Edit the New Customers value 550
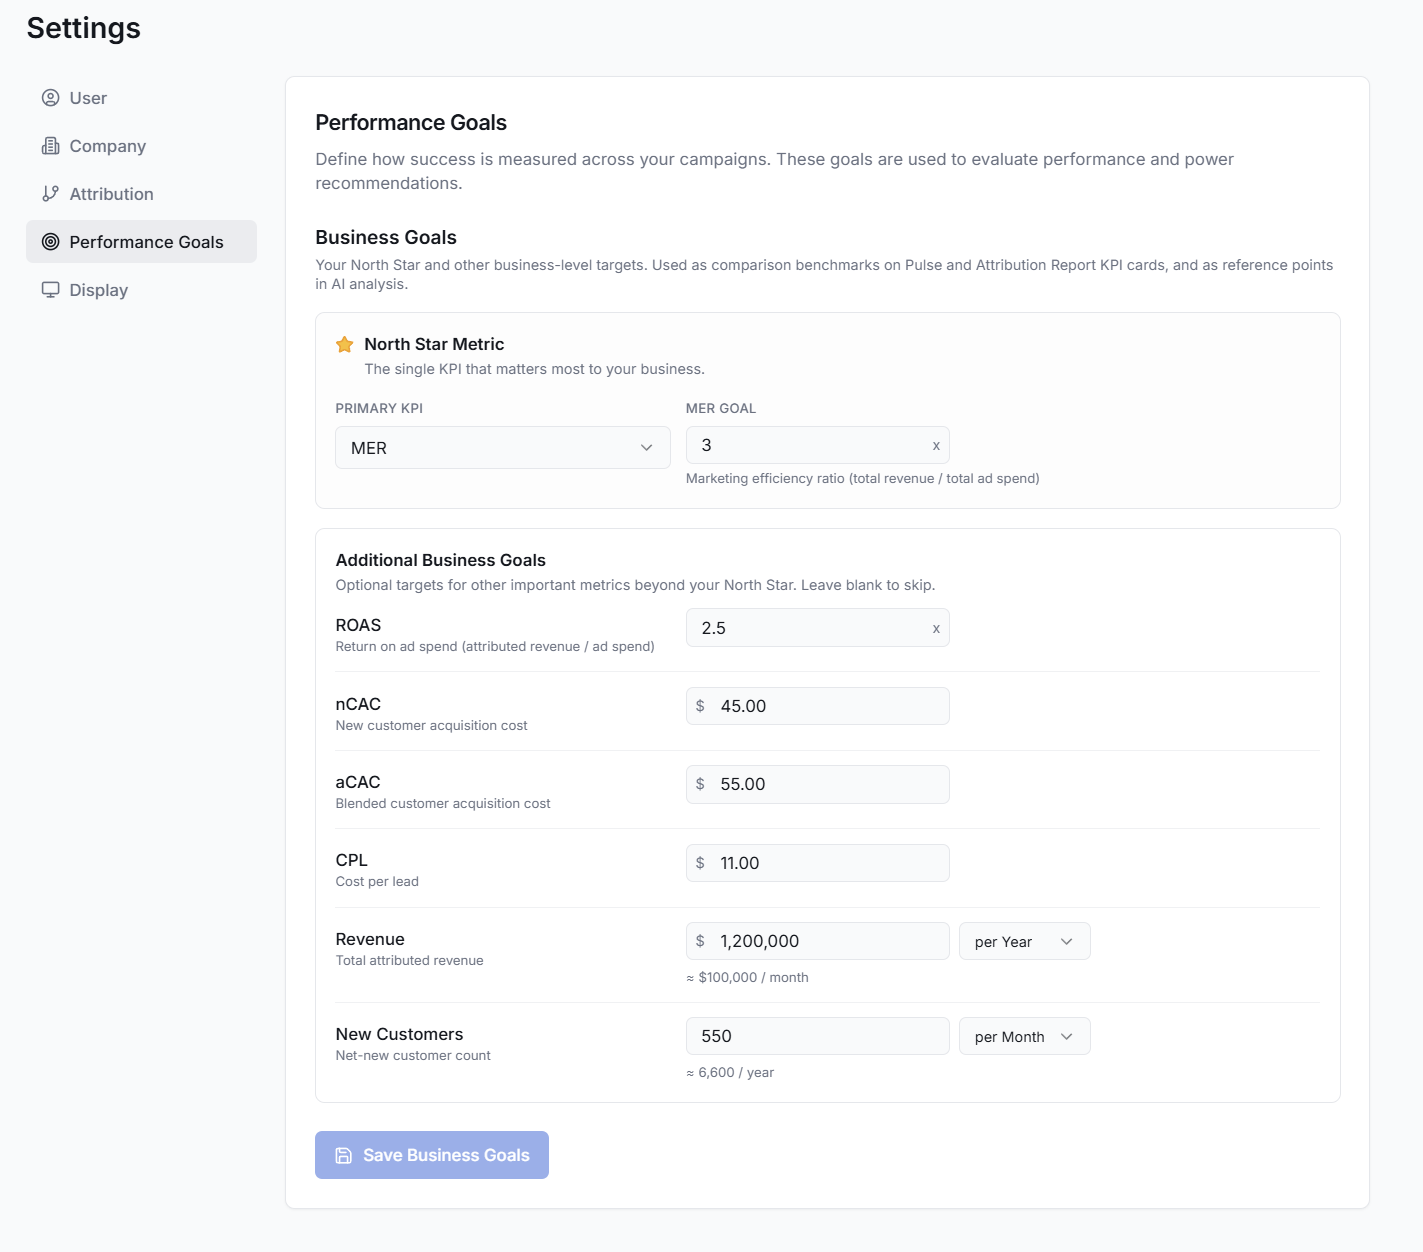This screenshot has height=1252, width=1423. 817,1036
